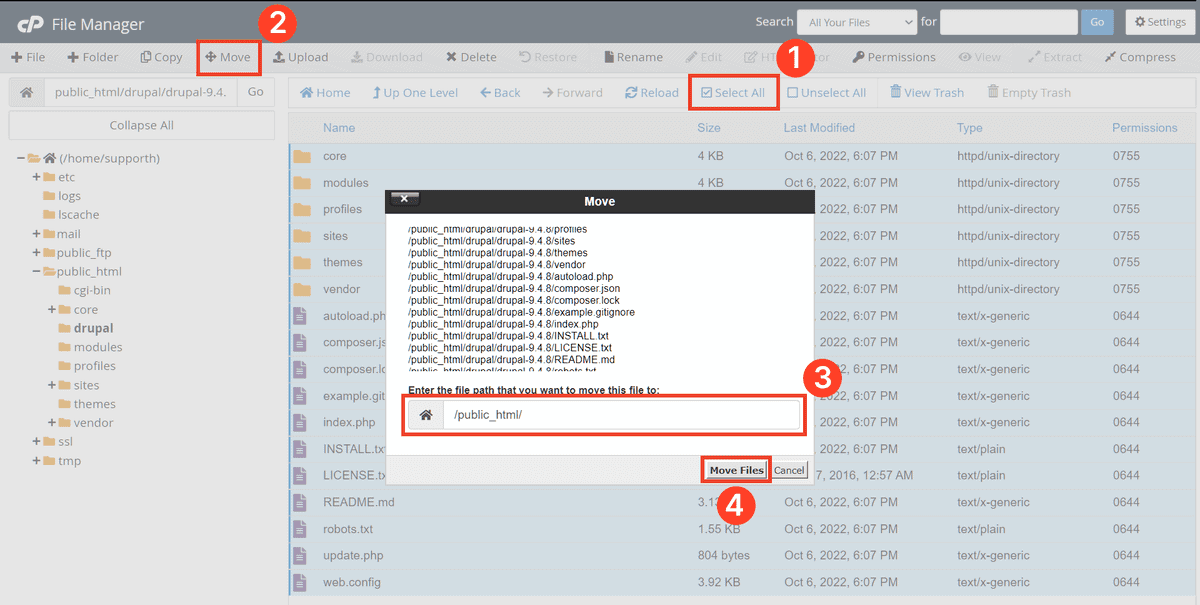
Task: Click Collapse All in sidebar
Action: (141, 125)
